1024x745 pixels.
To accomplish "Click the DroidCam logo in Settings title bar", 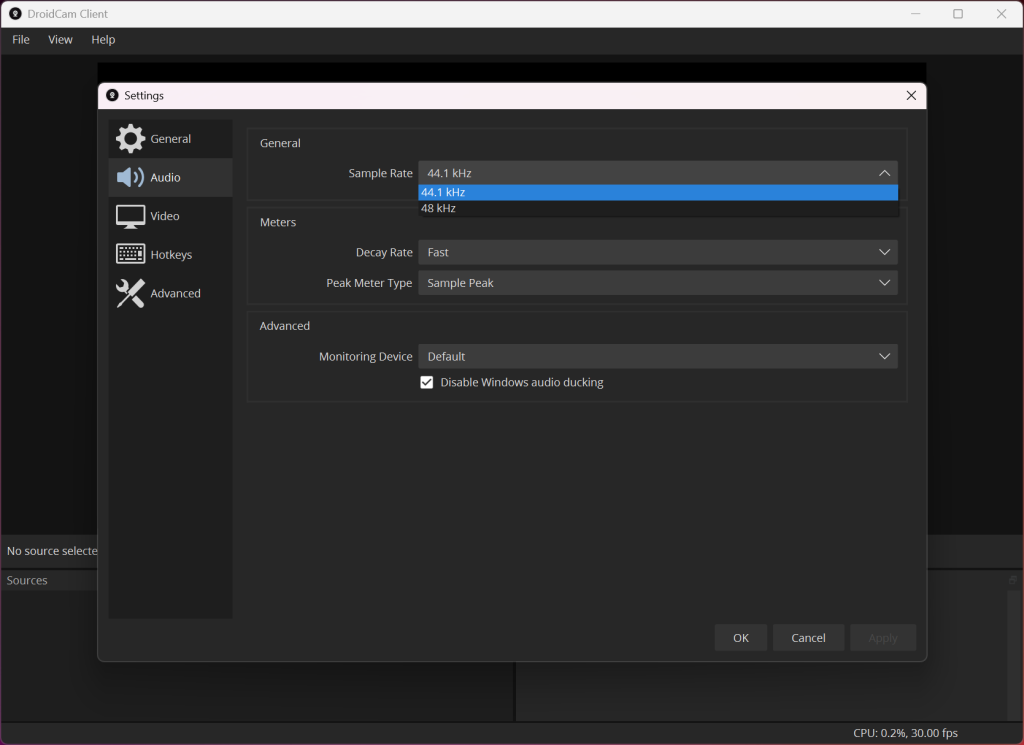I will (112, 95).
